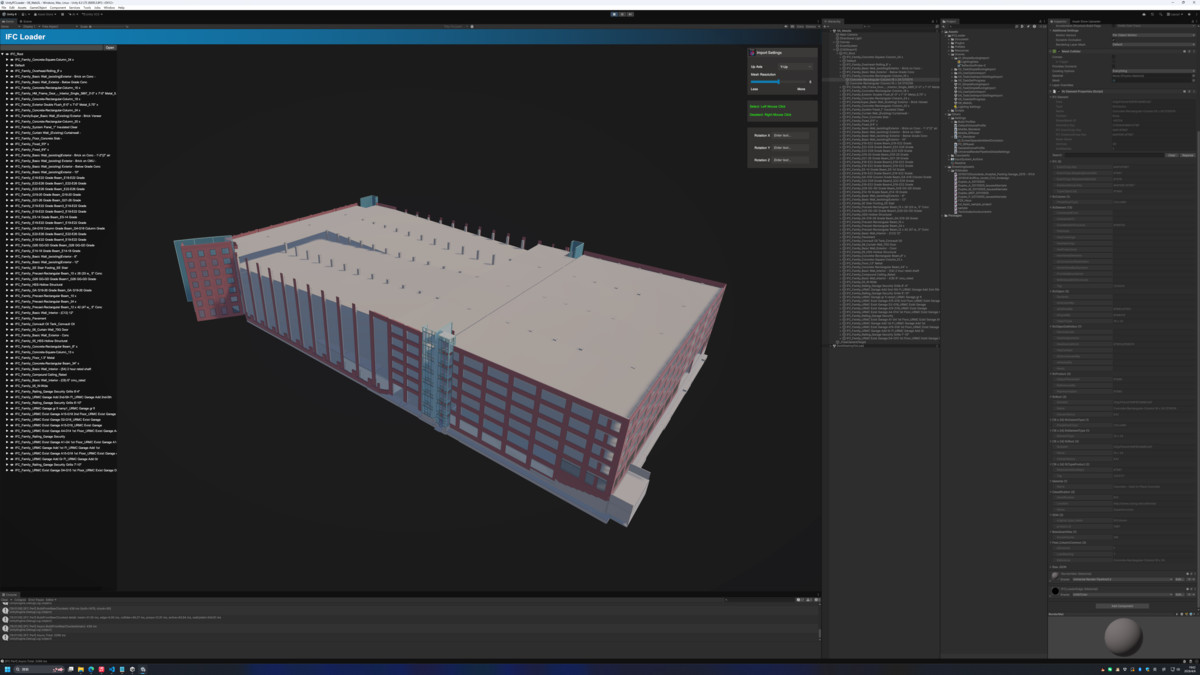Click the Rotation X text field

click(x=791, y=135)
